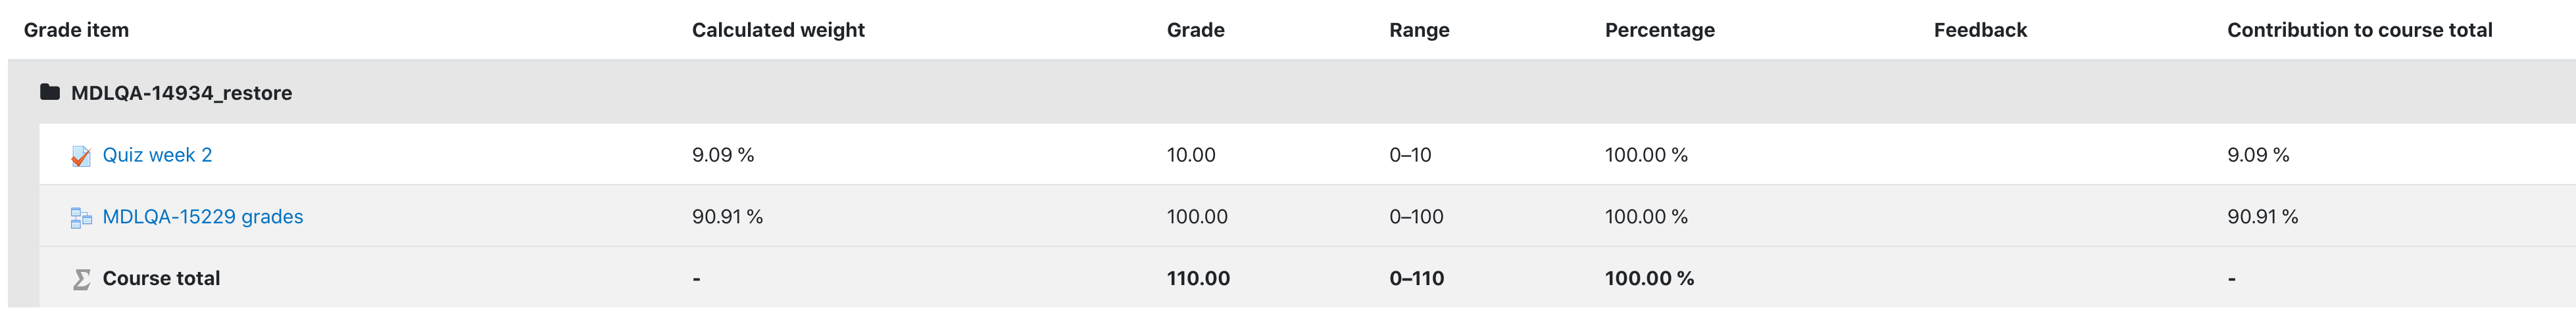Click the quiz icon next to Quiz week 2

81,156
